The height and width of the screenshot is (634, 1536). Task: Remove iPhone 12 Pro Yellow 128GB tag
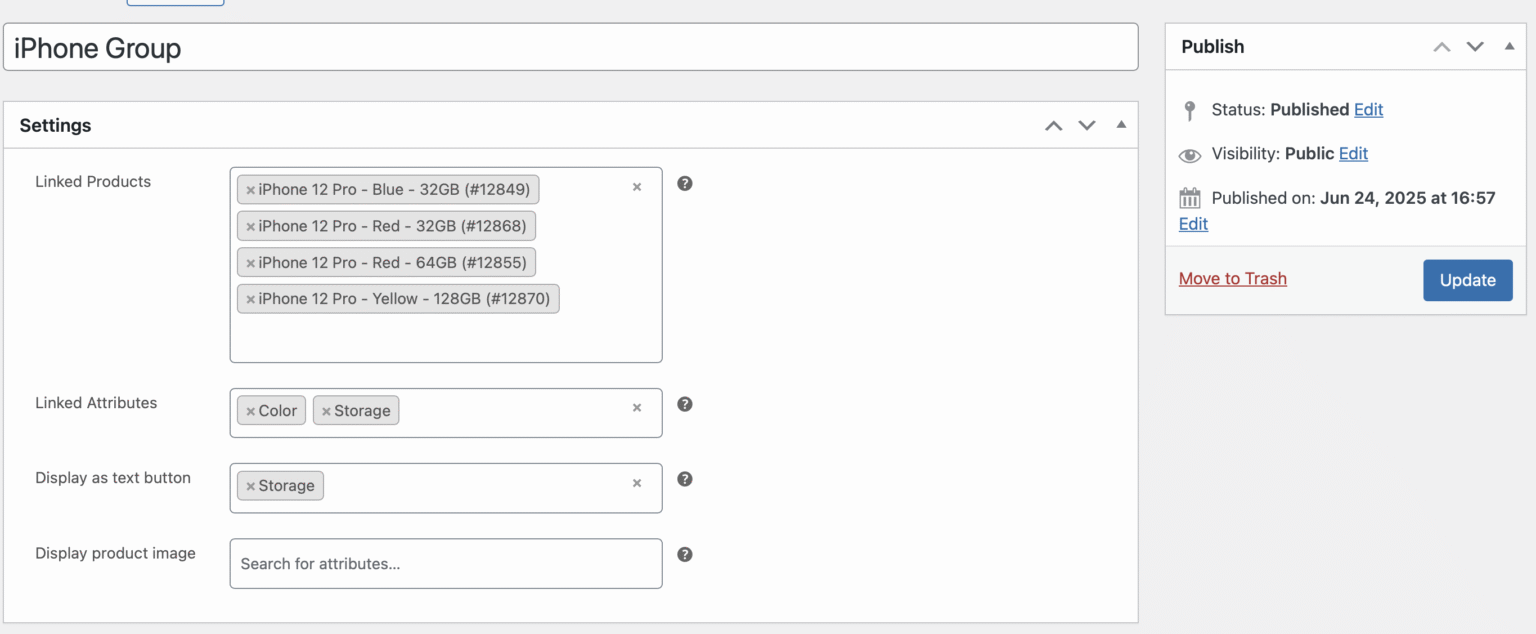(x=250, y=298)
